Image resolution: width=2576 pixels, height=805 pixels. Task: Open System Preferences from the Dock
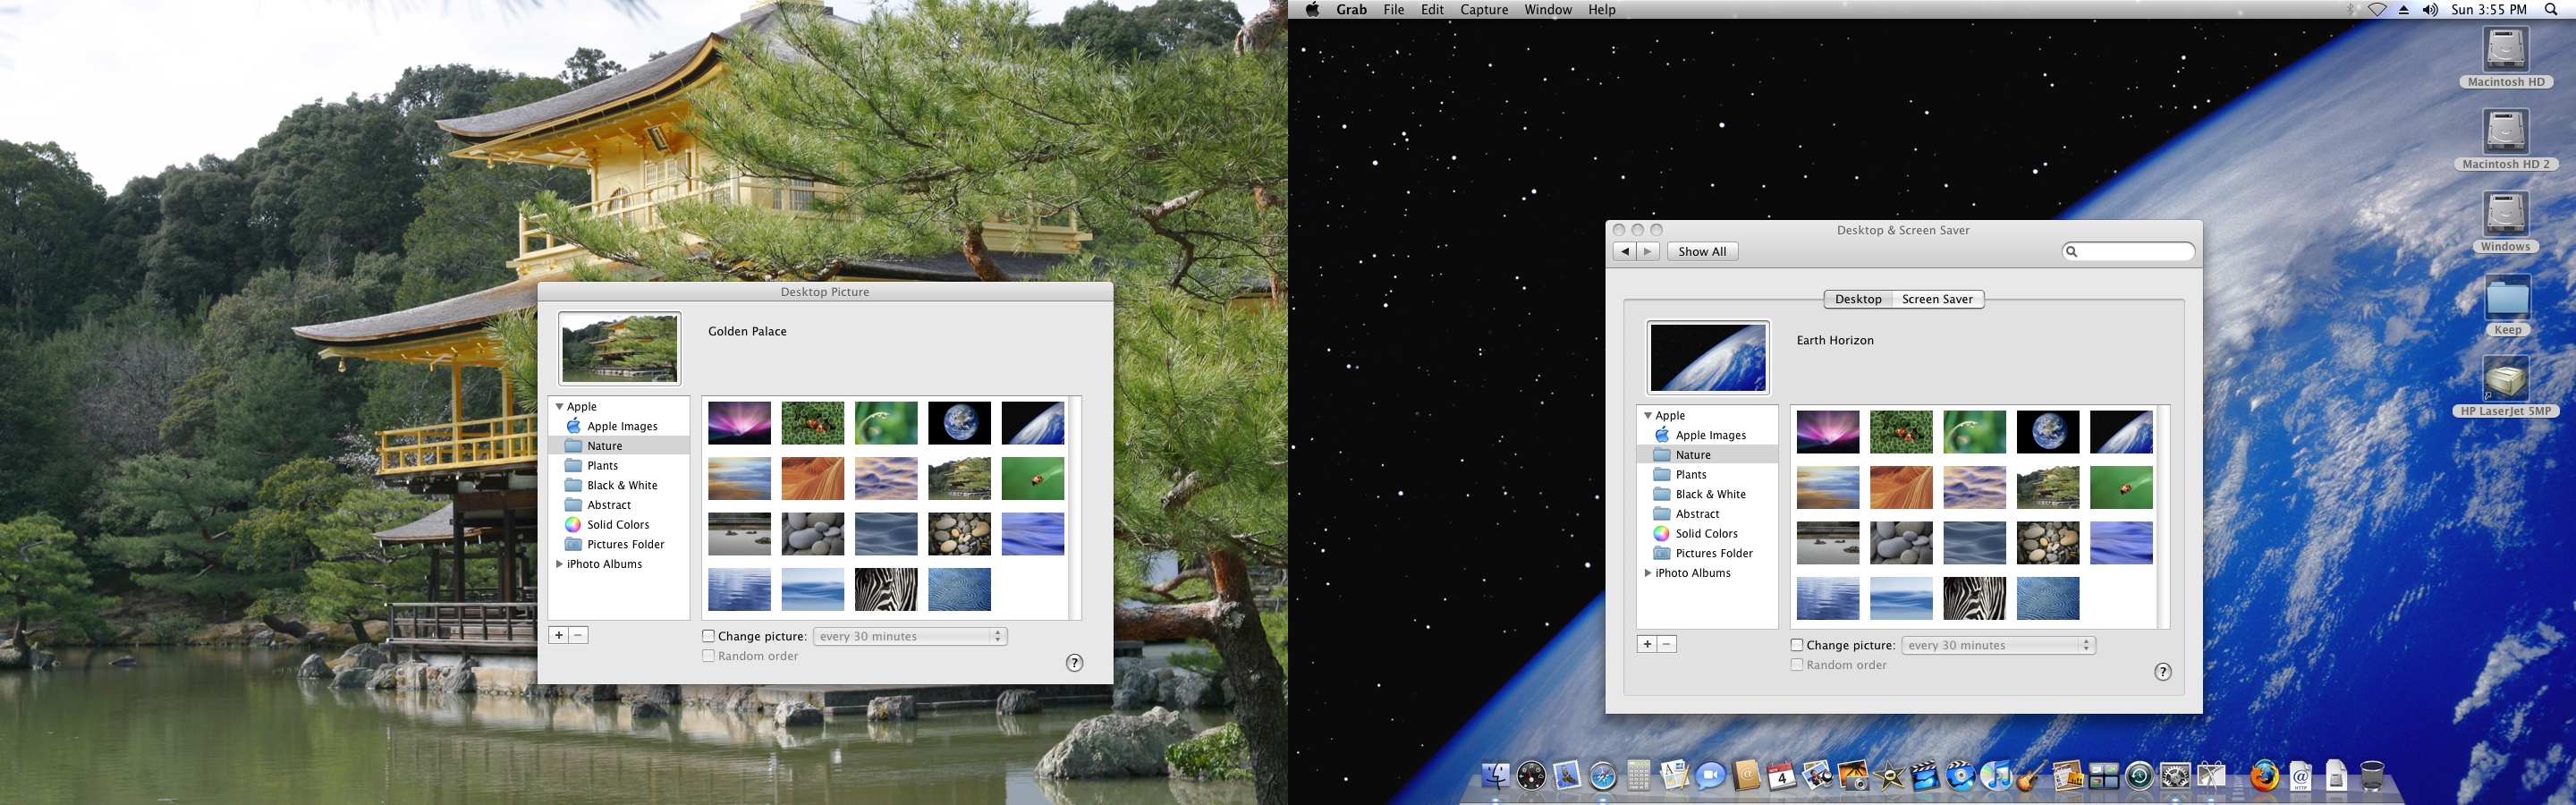coord(2176,775)
